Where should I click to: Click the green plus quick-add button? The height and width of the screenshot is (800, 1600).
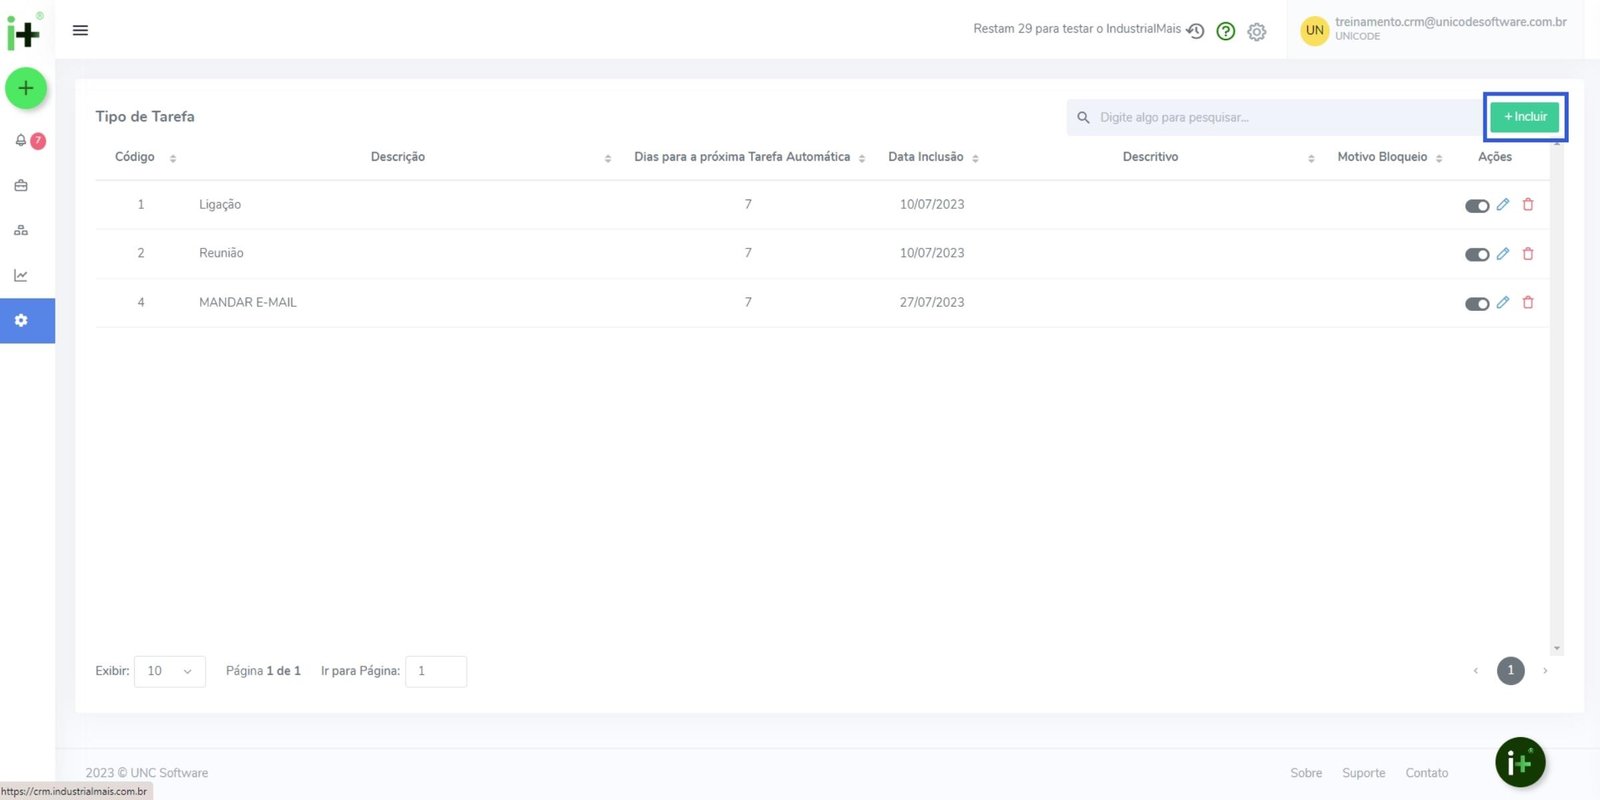point(26,88)
